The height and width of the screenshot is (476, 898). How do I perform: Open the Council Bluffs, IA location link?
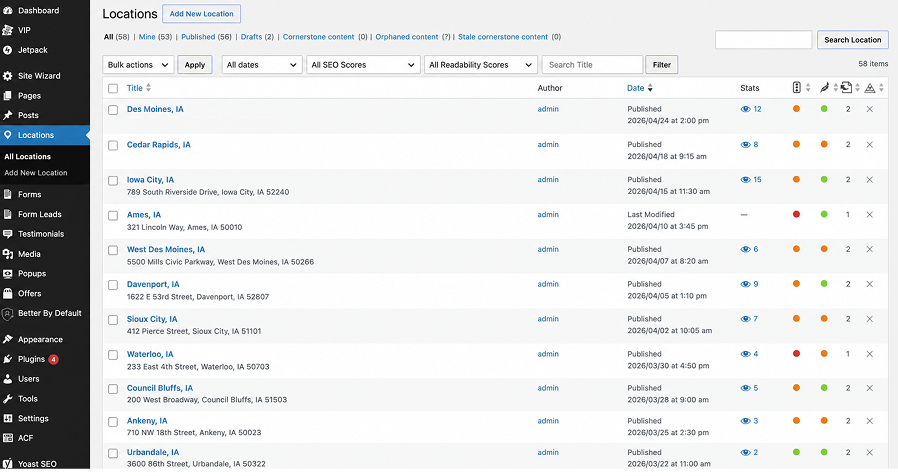tap(160, 388)
